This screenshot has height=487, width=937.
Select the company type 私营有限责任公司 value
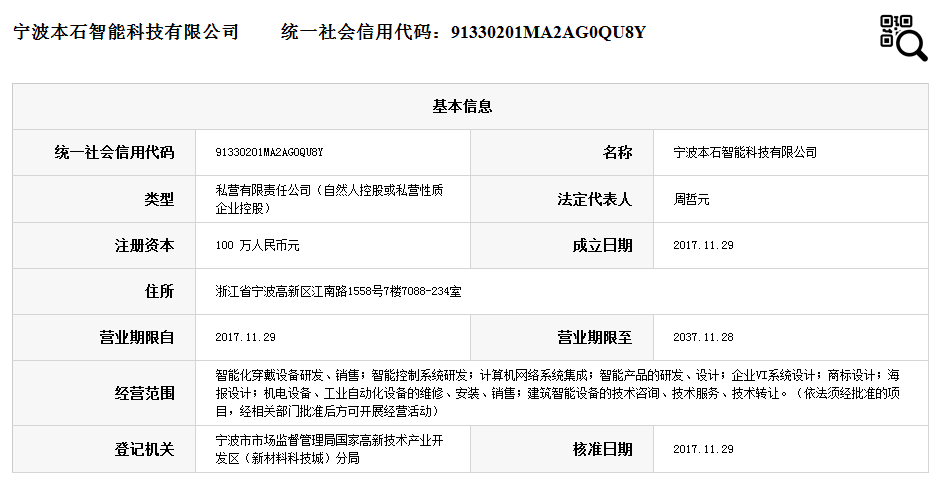pyautogui.click(x=329, y=199)
